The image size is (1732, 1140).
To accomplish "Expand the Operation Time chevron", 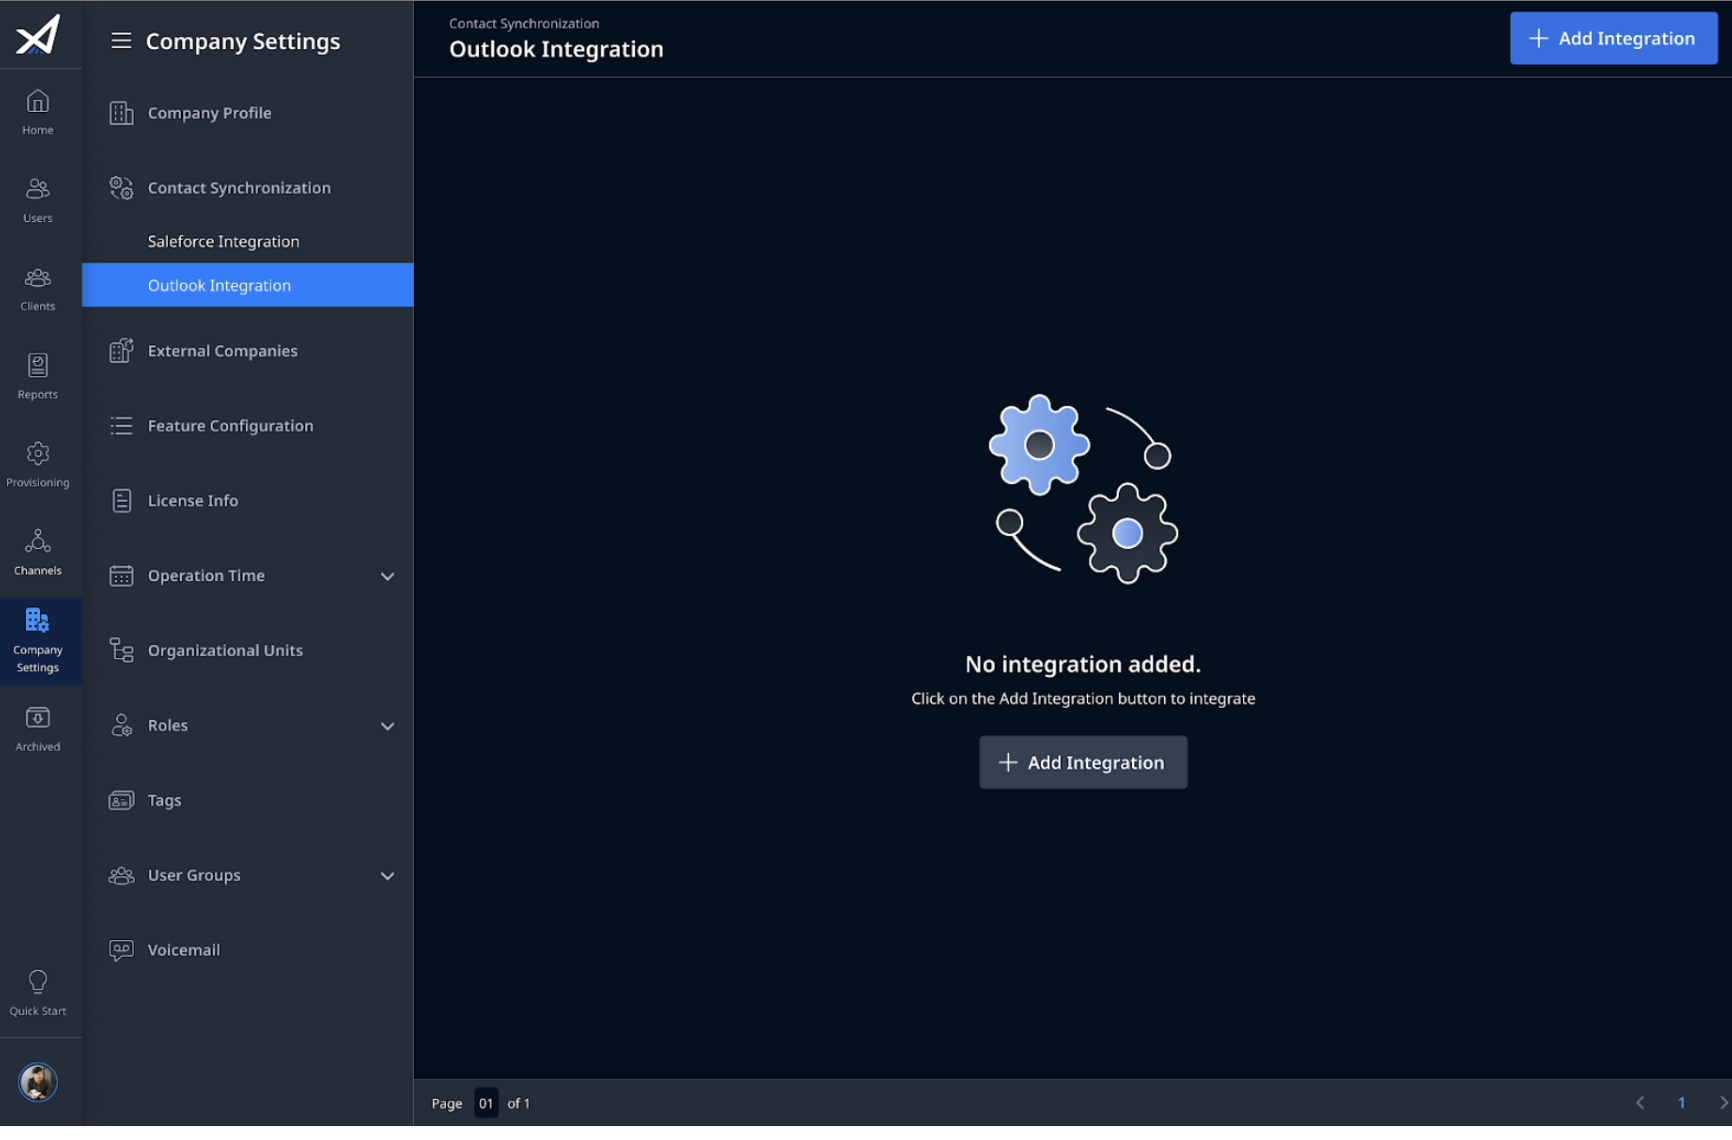I will pos(388,576).
